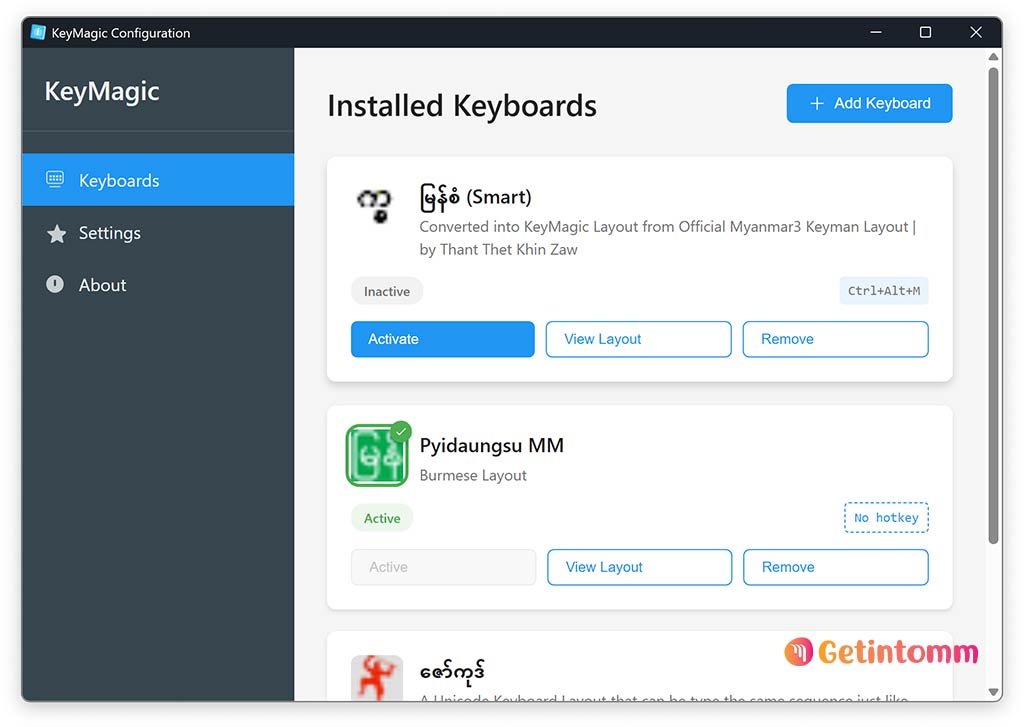Viewport: 1024px width, 727px height.
Task: Click the KeyMagic title bar app icon
Action: pos(39,32)
